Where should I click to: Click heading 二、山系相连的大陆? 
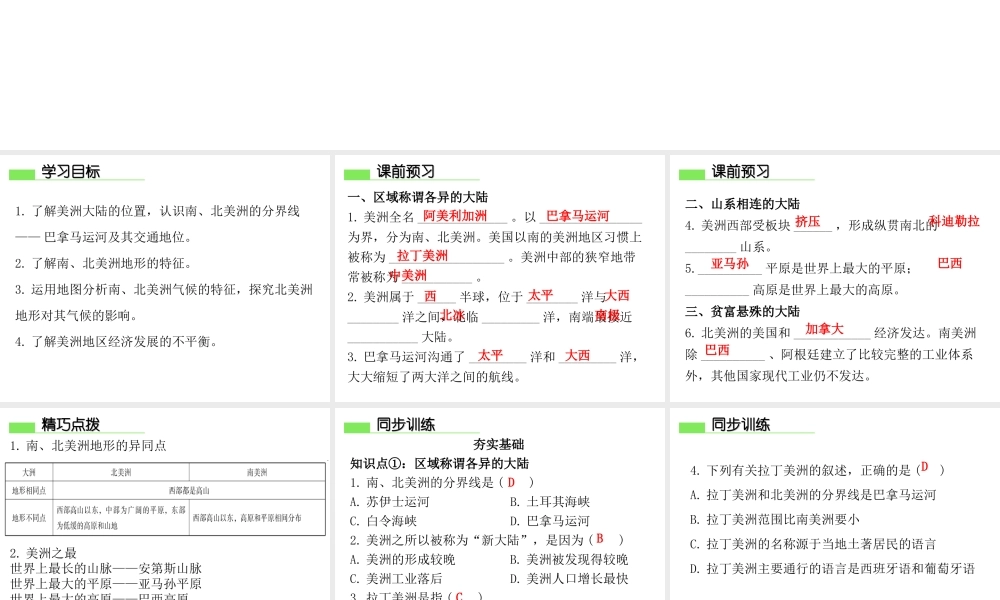click(742, 204)
